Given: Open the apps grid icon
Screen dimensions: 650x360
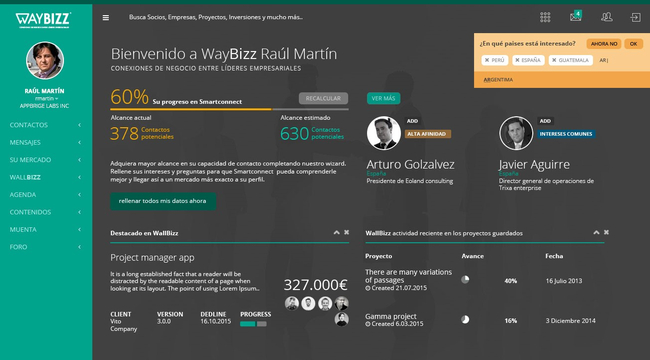Looking at the screenshot, I should 545,17.
